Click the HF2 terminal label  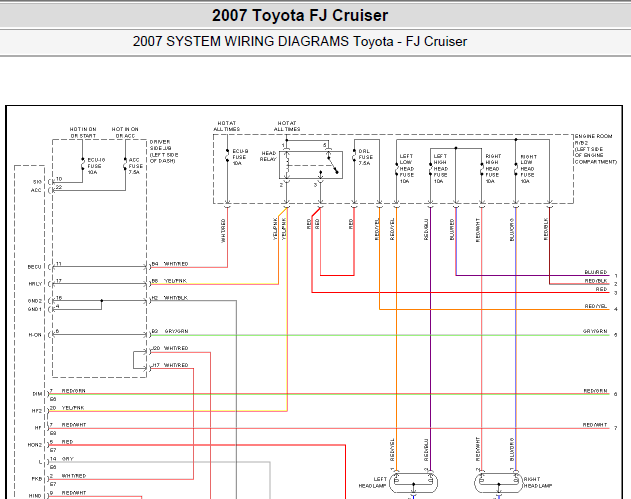click(x=37, y=411)
